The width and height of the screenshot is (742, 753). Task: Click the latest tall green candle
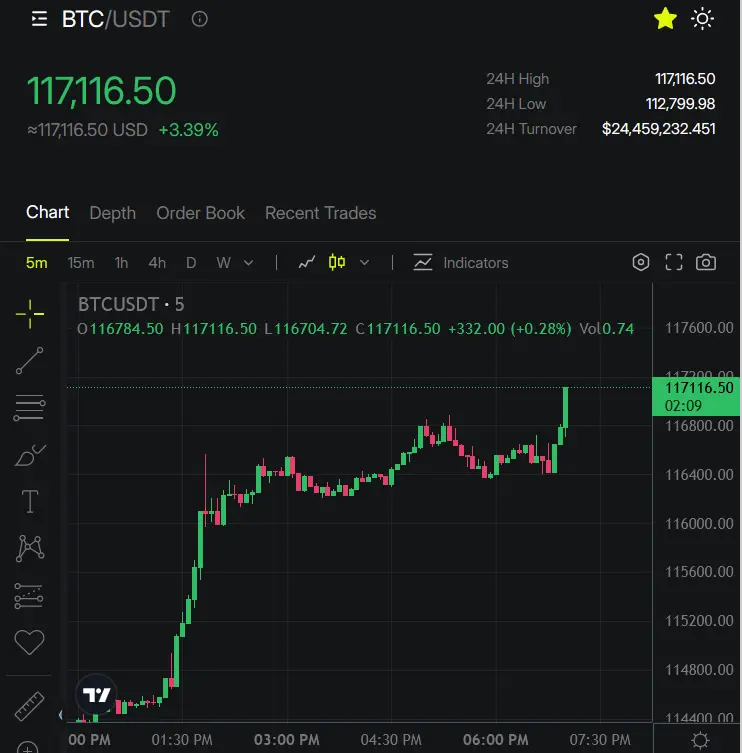pos(566,407)
